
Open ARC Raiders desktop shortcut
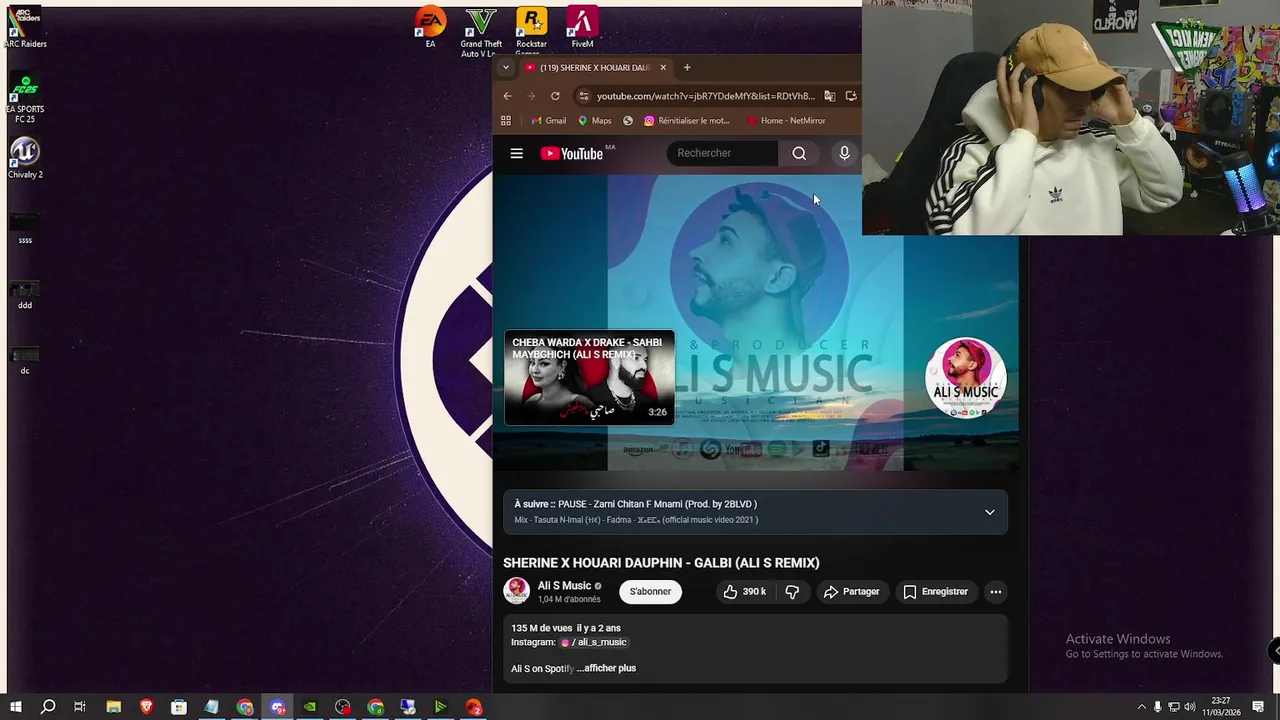click(25, 29)
